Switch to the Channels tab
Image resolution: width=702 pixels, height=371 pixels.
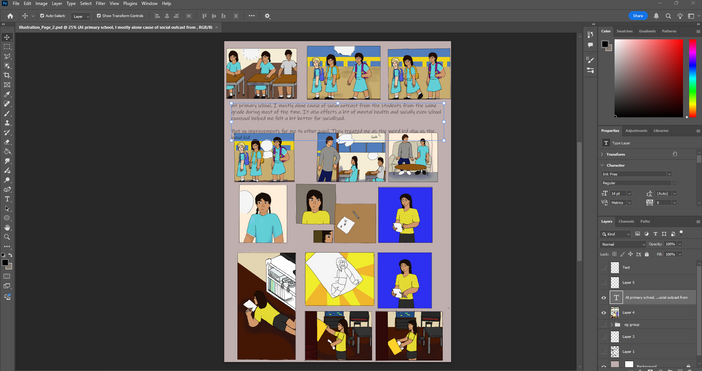point(626,222)
